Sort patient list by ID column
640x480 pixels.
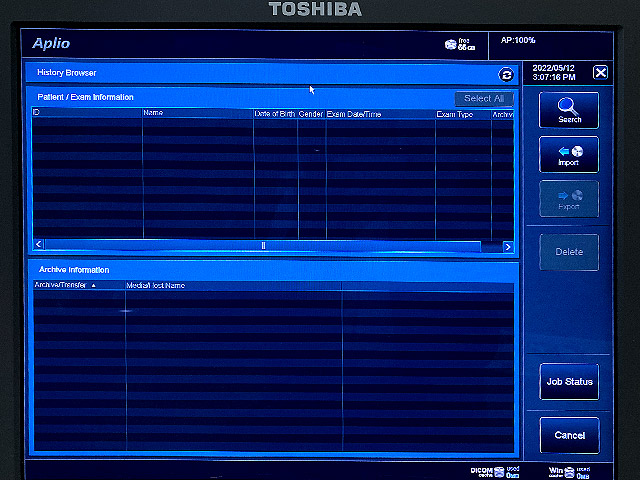(x=87, y=113)
